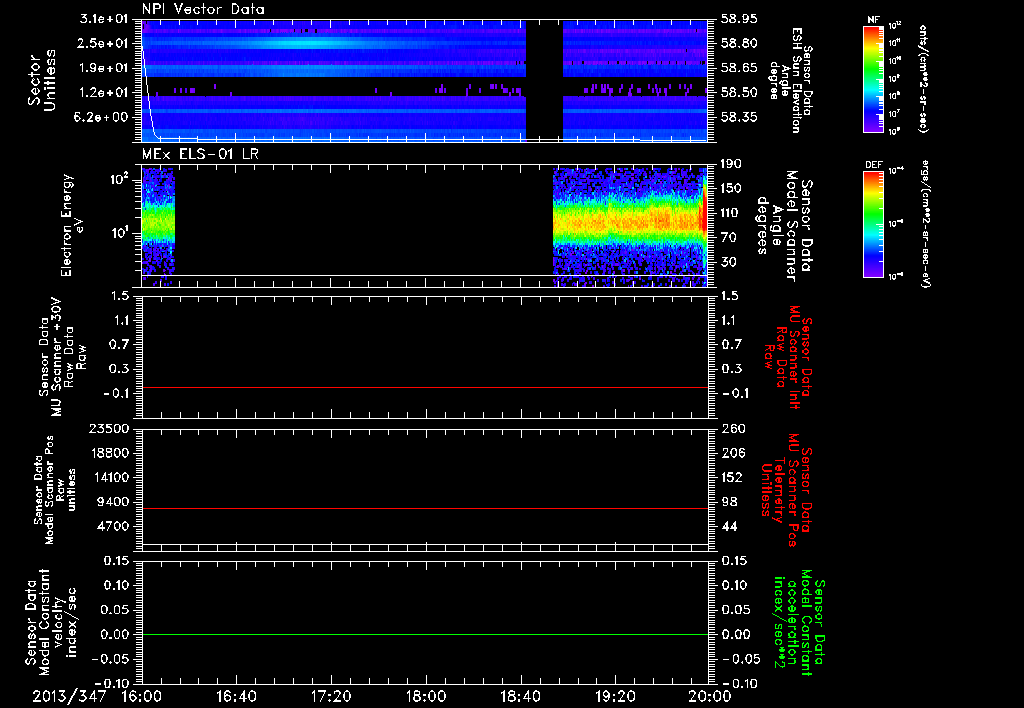The image size is (1024, 708).
Task: Click the green "Model Constant acceleration" axis title
Action: 799,622
